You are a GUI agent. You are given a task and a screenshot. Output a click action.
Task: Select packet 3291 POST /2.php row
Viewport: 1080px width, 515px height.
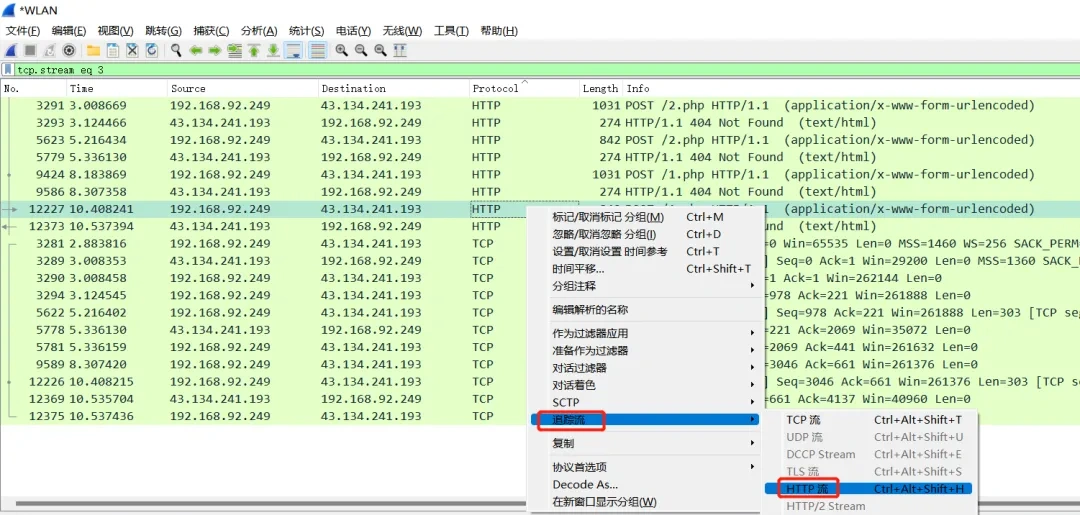tap(540, 105)
